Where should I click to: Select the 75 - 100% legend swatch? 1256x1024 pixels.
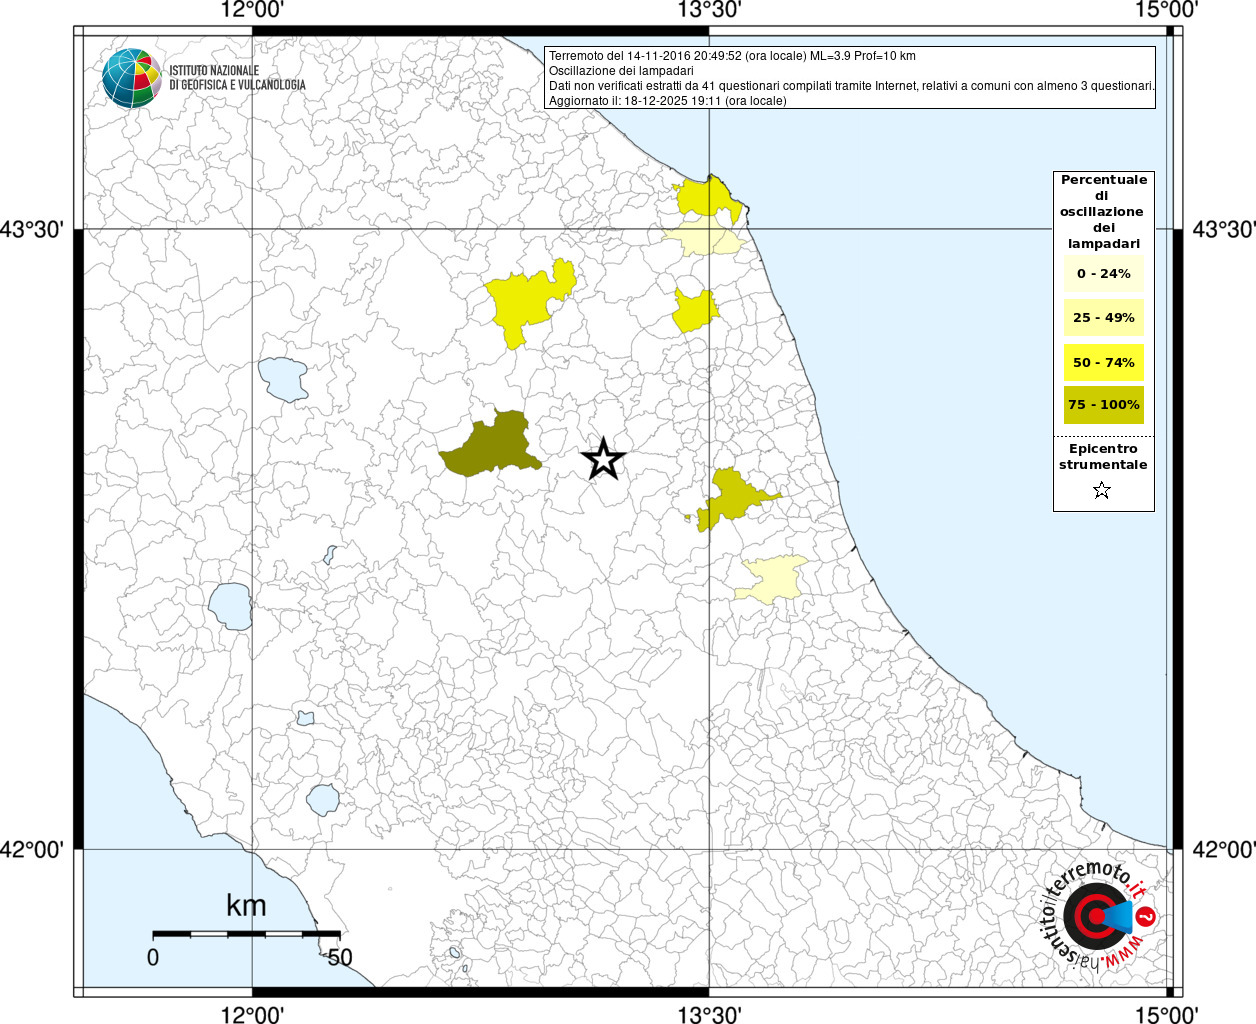1103,405
